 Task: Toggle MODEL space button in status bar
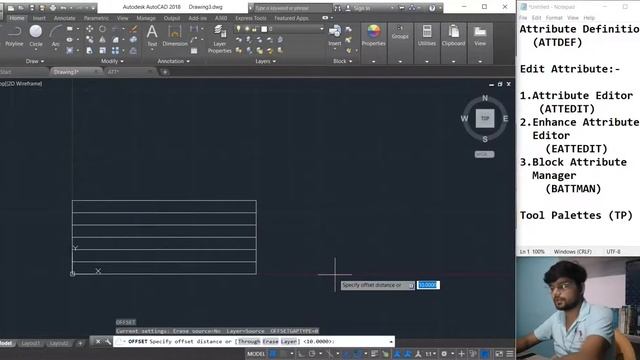point(256,354)
